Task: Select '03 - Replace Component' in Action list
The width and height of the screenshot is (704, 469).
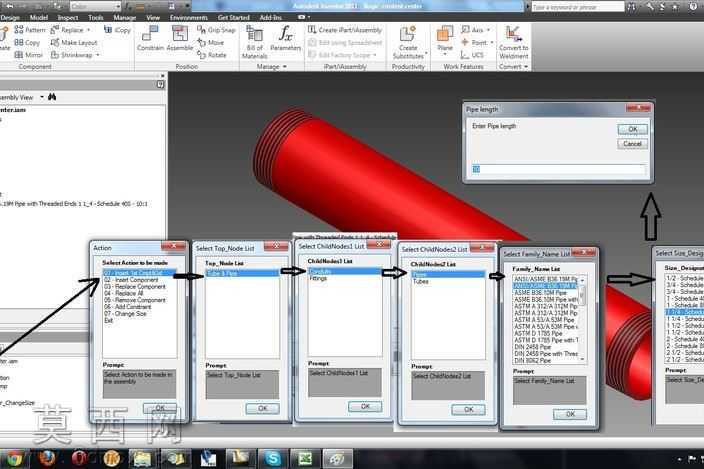Action: coord(135,286)
